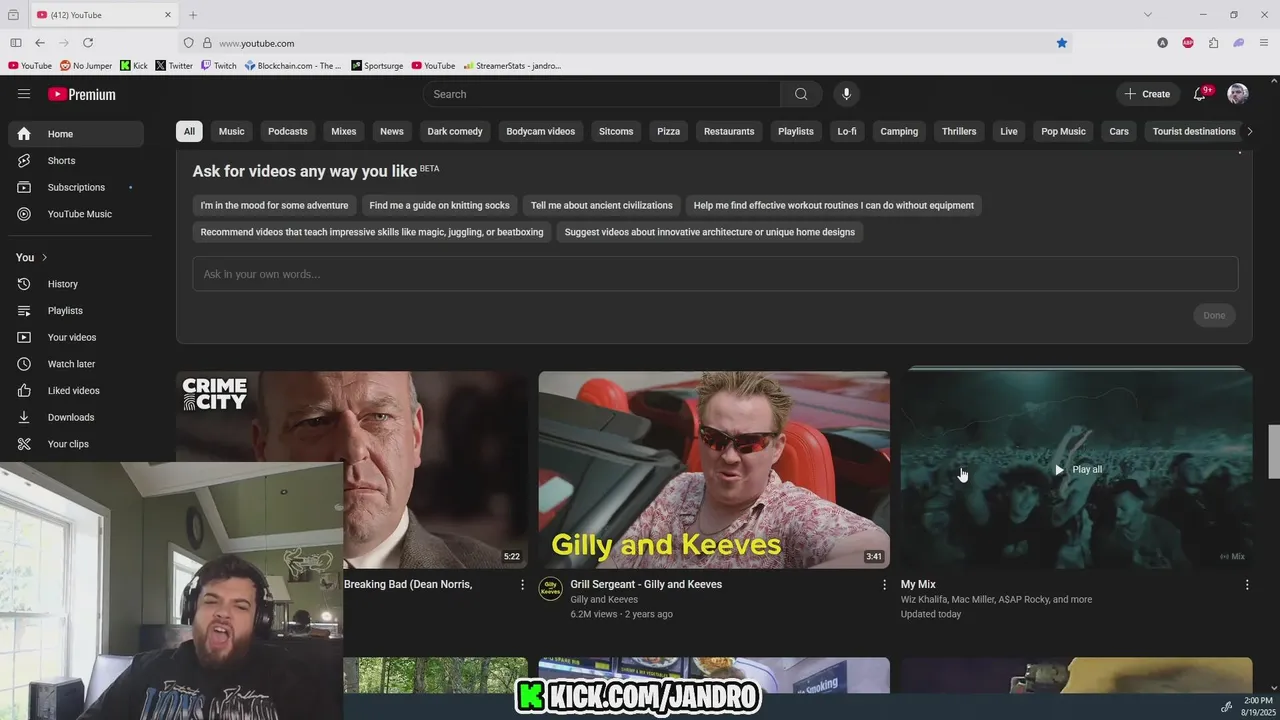The height and width of the screenshot is (720, 1280).
Task: Expand the You section chevron
Action: tap(44, 258)
